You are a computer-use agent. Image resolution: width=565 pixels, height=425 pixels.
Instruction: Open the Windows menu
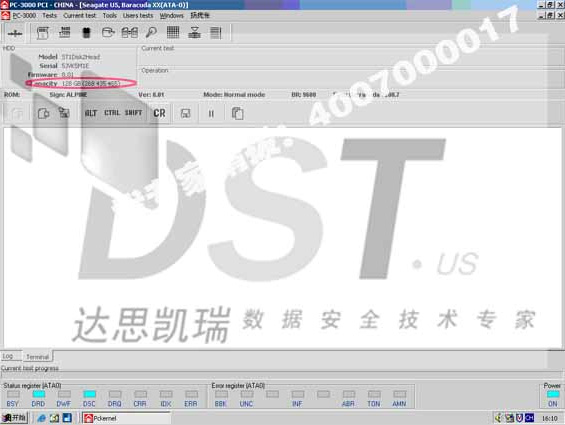pos(172,16)
